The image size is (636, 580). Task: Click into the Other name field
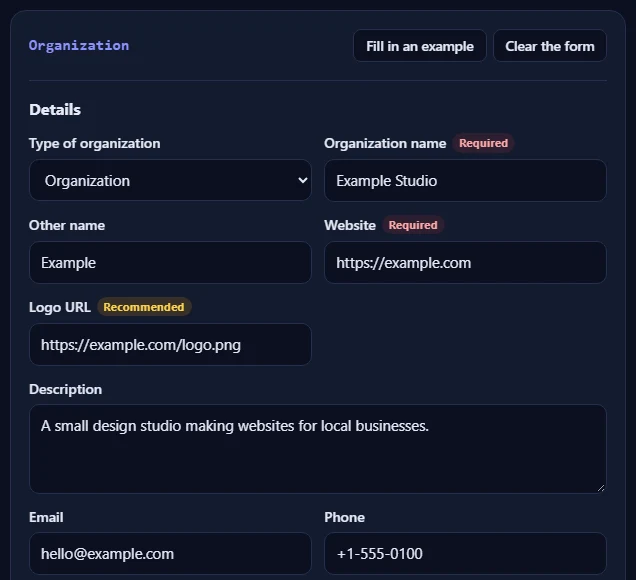(170, 262)
